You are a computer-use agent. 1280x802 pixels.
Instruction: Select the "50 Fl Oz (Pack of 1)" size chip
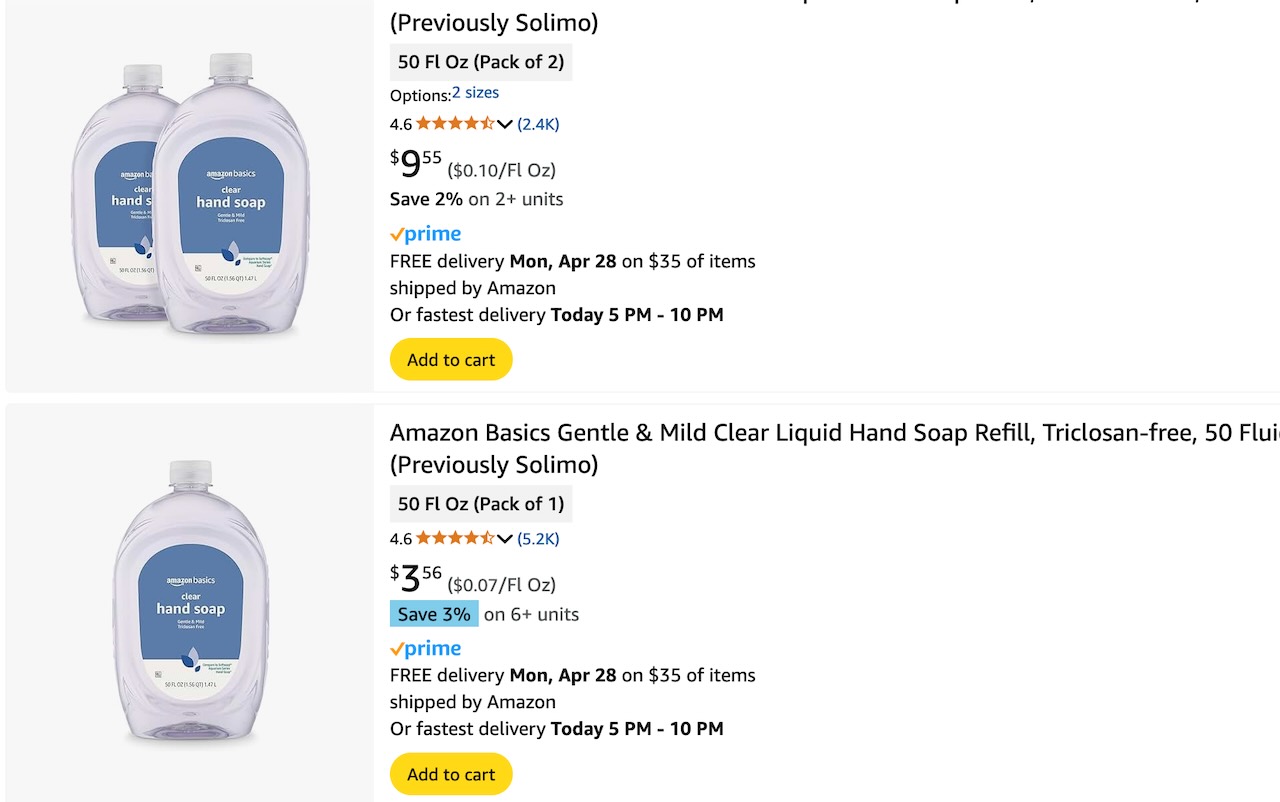tap(481, 504)
